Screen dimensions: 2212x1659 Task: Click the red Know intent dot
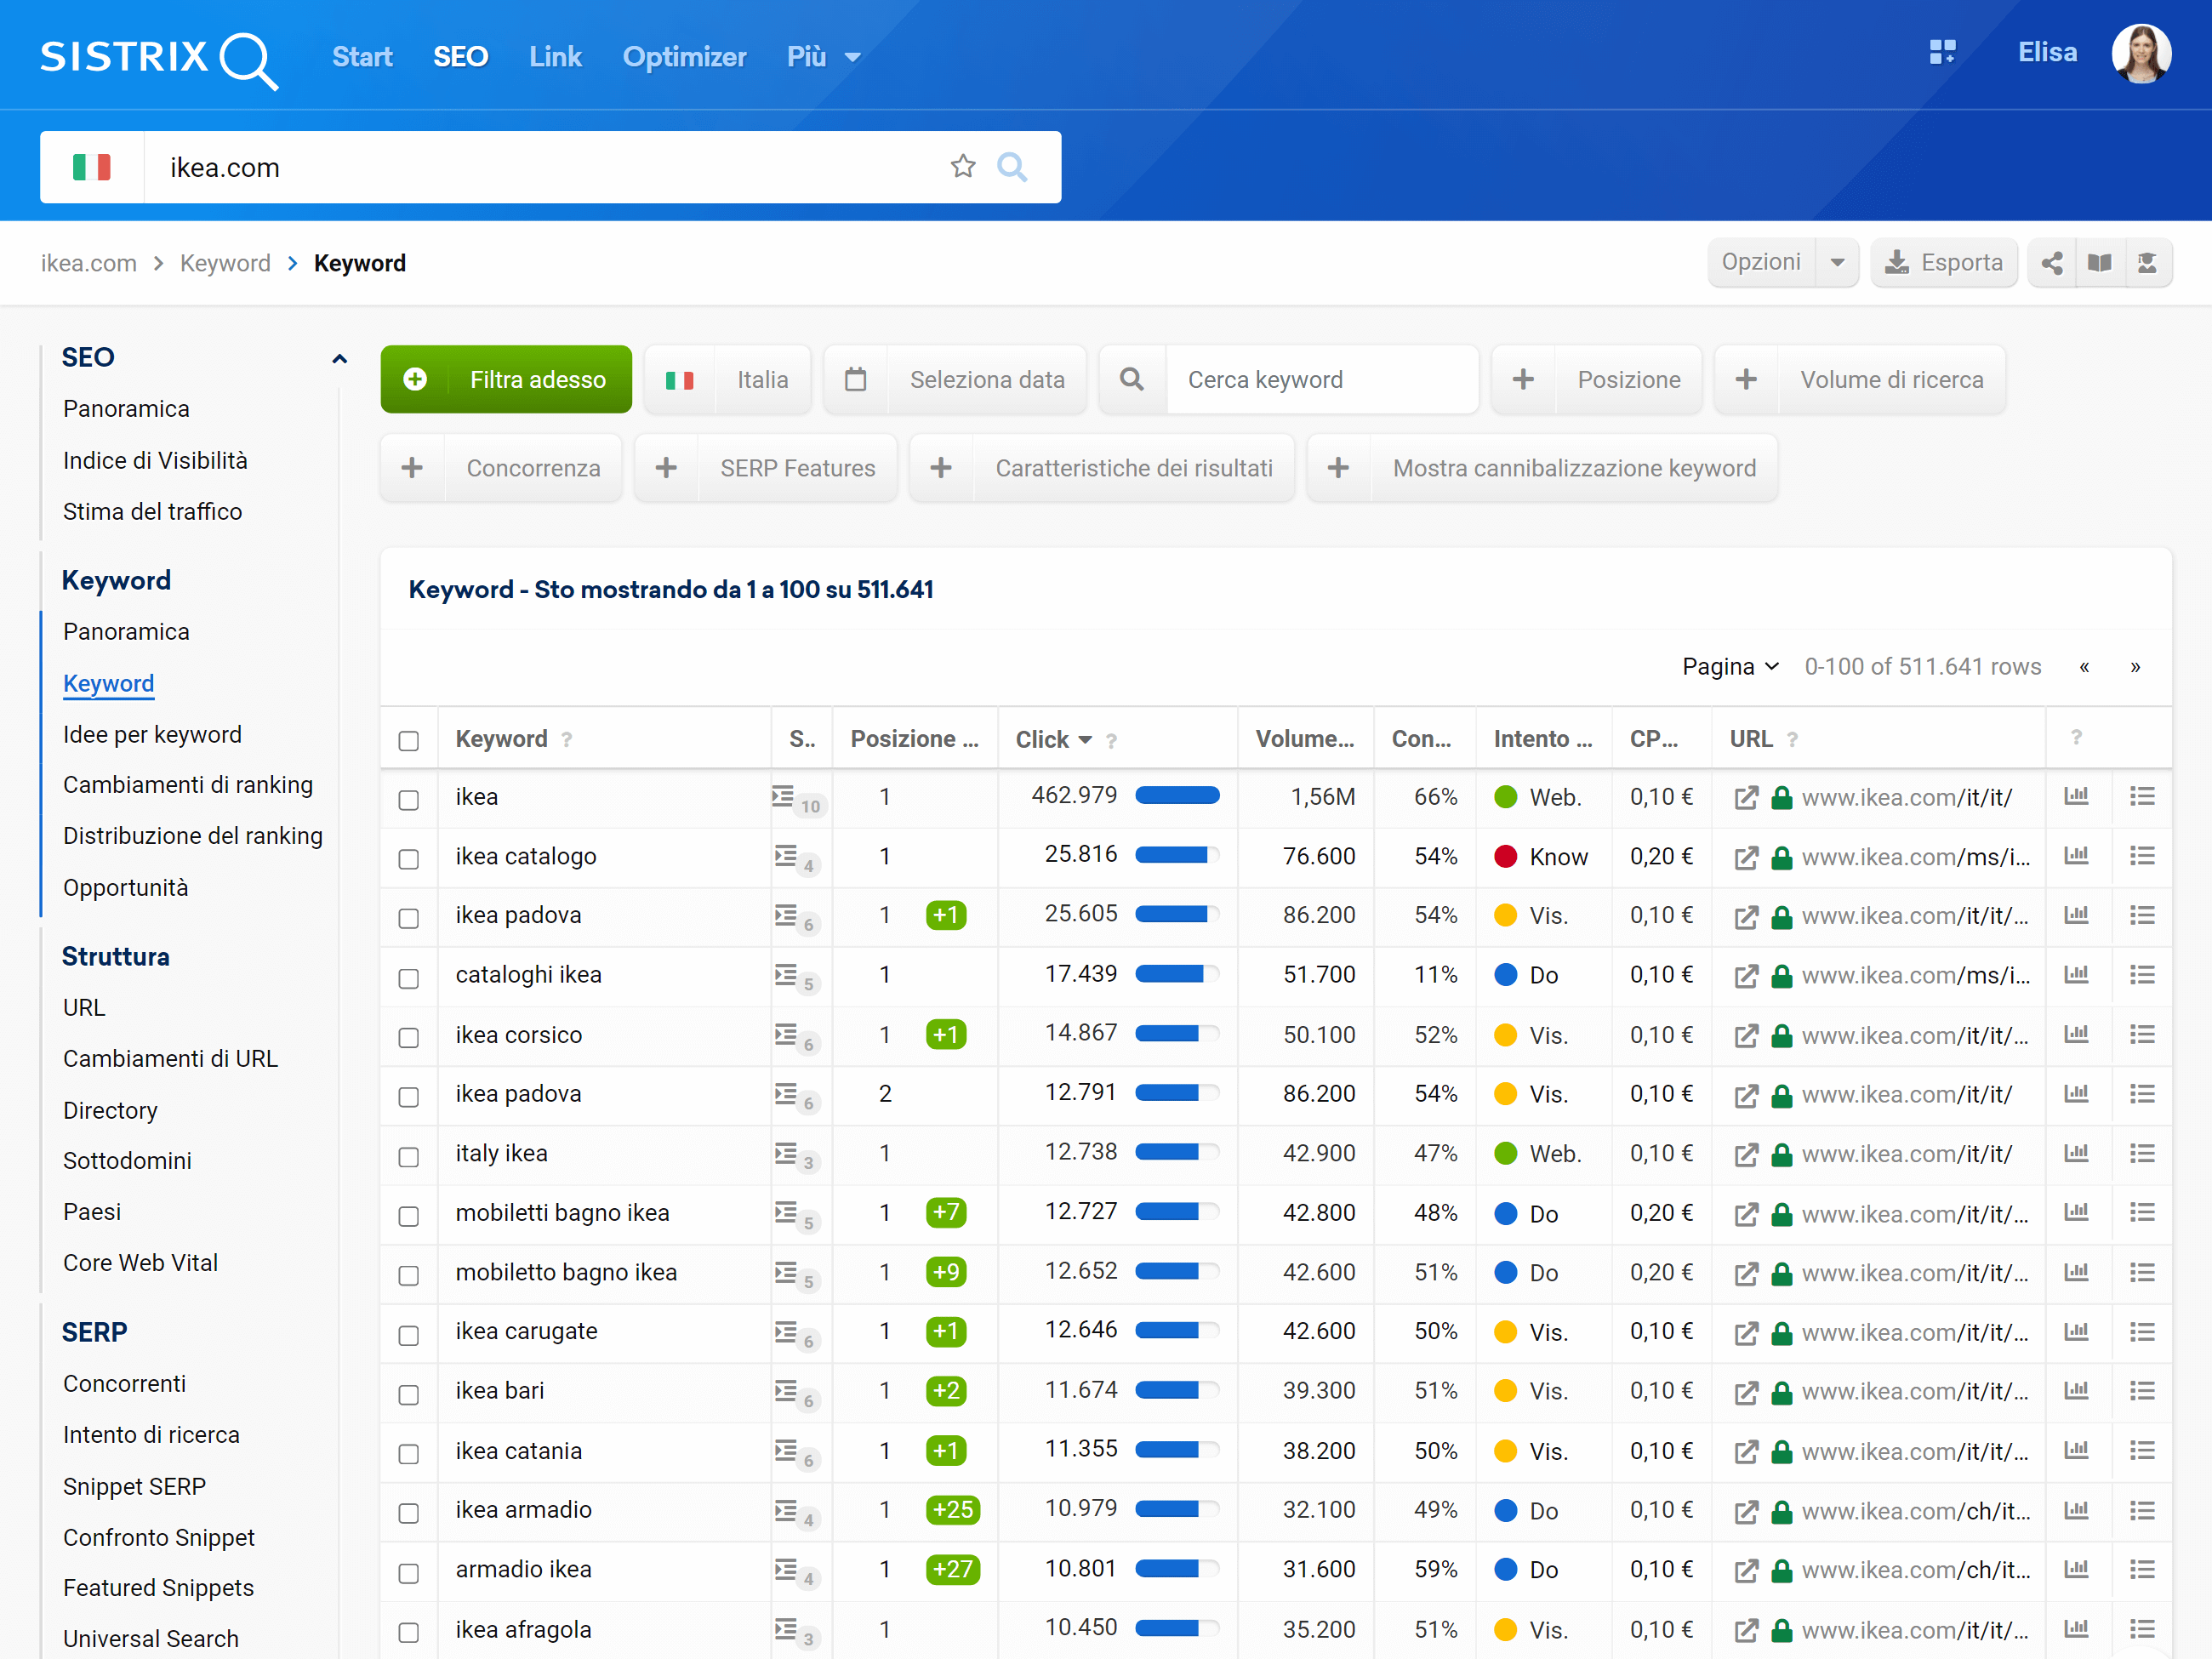pyautogui.click(x=1505, y=856)
